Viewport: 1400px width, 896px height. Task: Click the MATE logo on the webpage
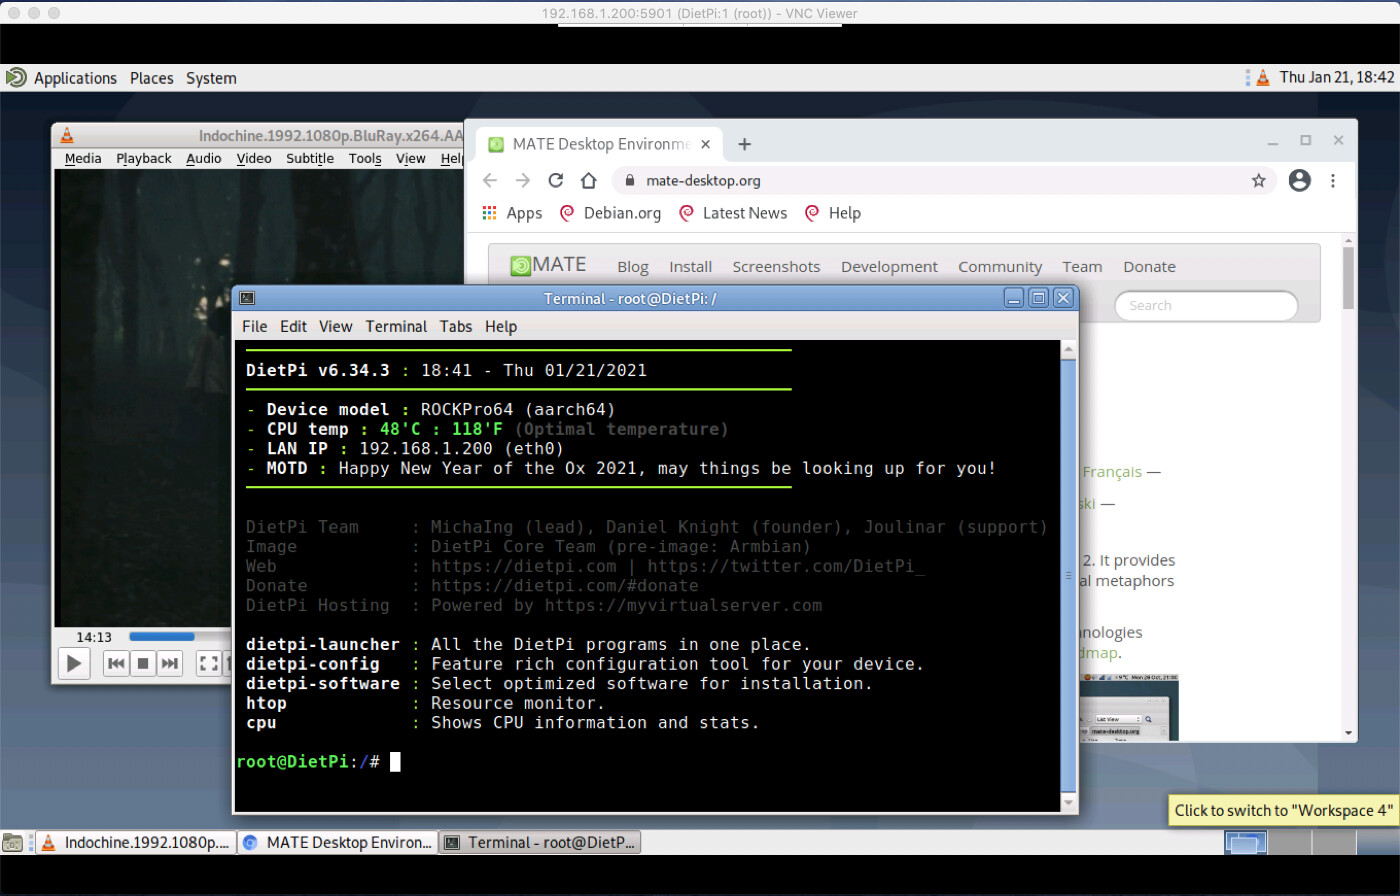click(x=548, y=265)
